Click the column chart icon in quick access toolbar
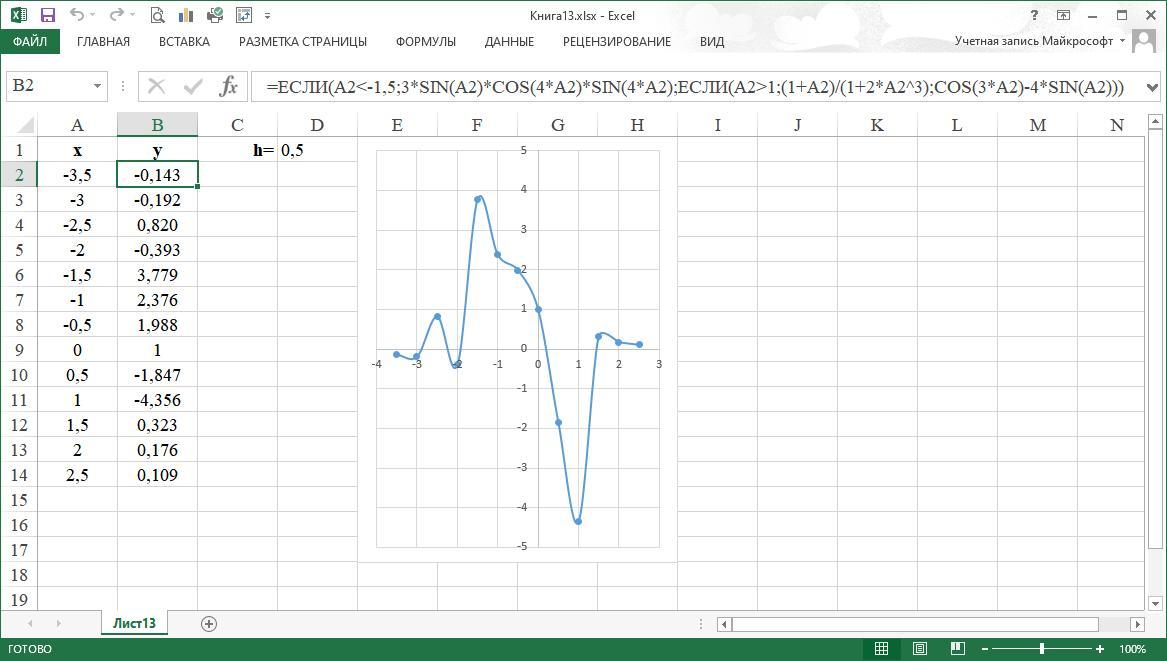Image resolution: width=1167 pixels, height=661 pixels. tap(185, 15)
